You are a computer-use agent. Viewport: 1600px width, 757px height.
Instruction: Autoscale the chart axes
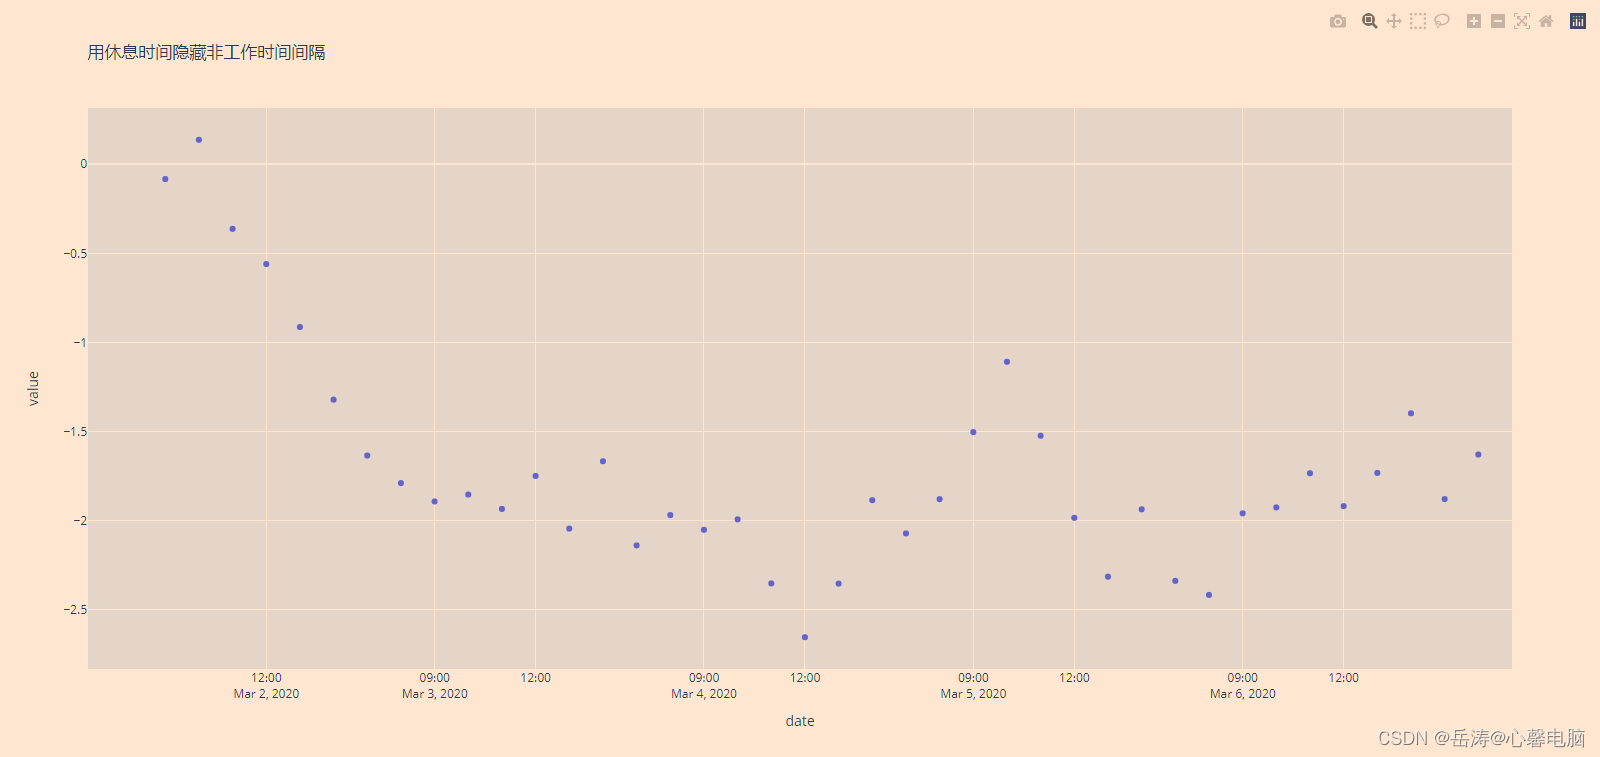(1522, 21)
